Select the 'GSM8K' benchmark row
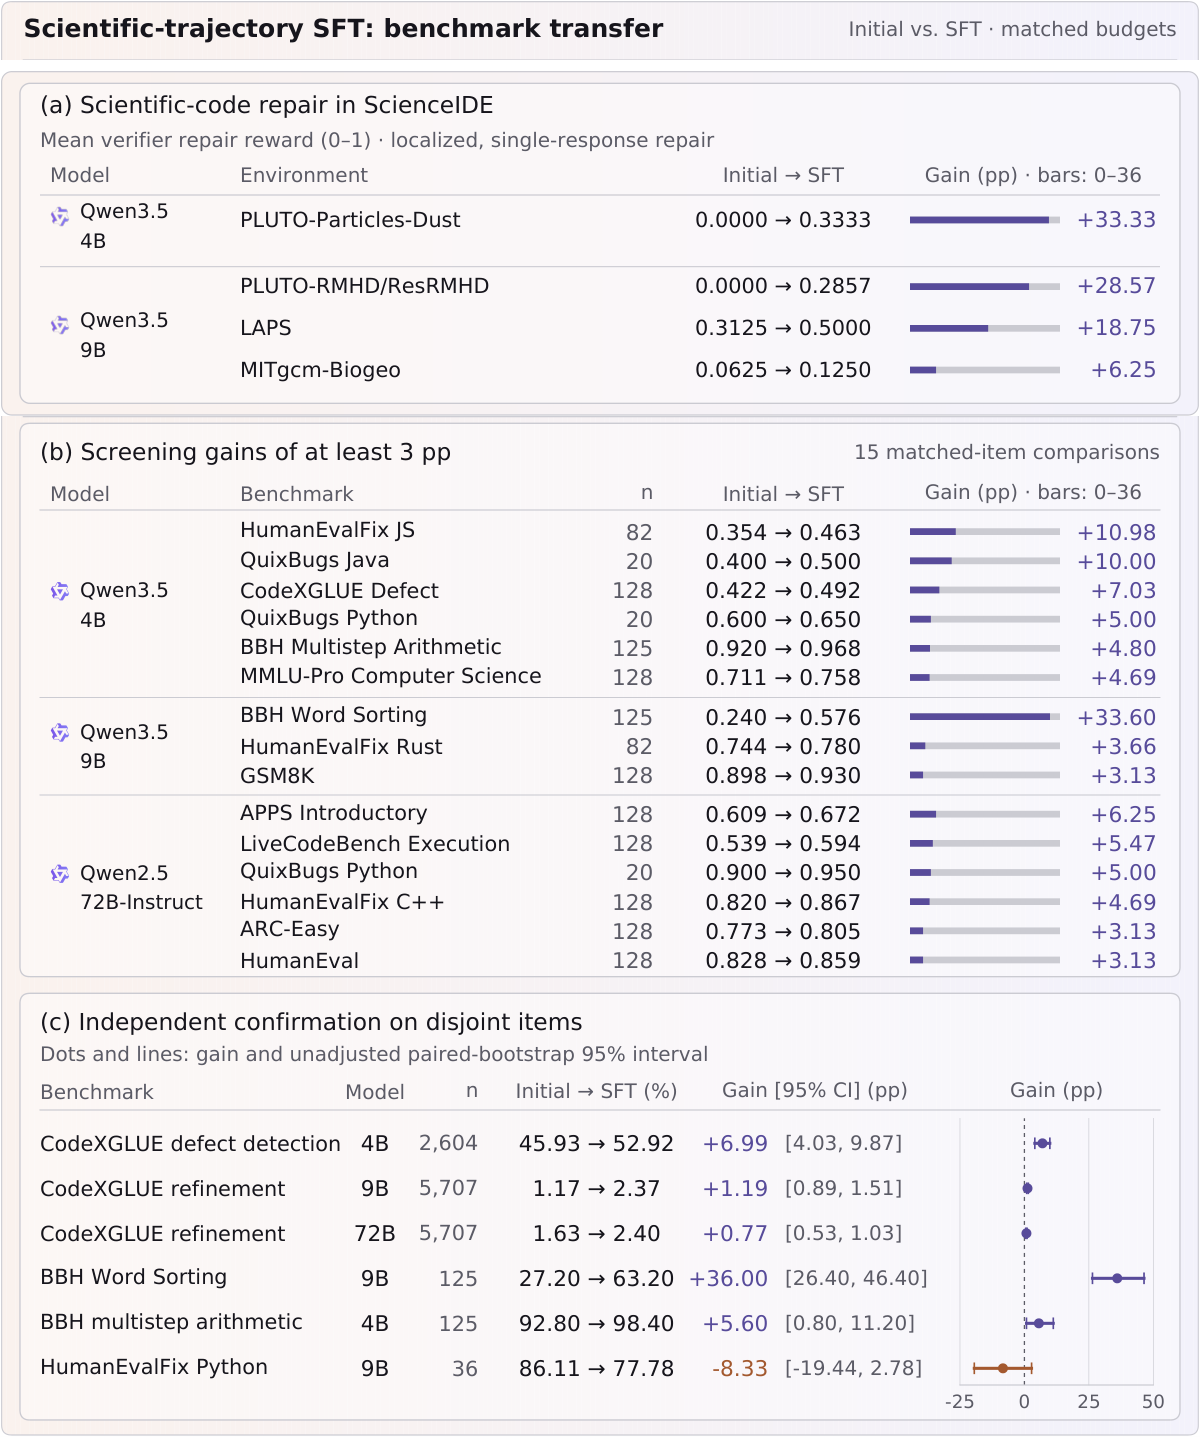The height and width of the screenshot is (1437, 1200). pos(698,776)
